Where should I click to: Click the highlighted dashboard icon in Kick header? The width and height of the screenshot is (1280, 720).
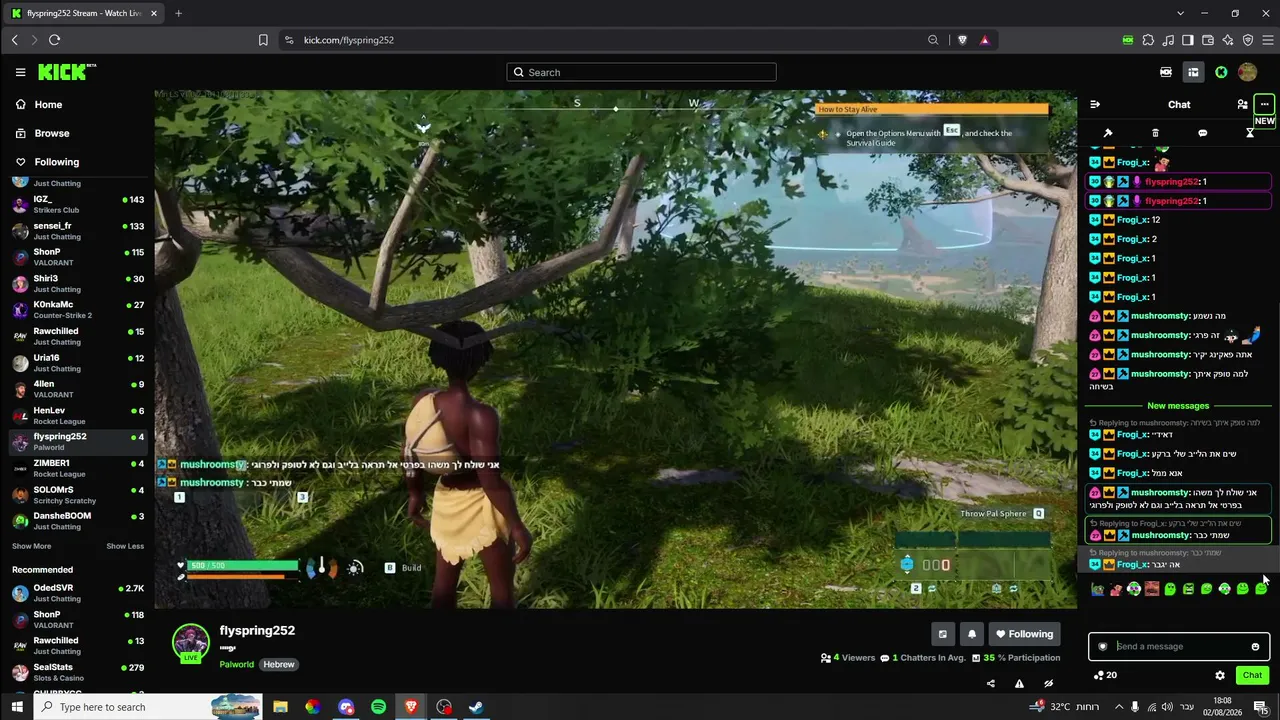click(1193, 72)
